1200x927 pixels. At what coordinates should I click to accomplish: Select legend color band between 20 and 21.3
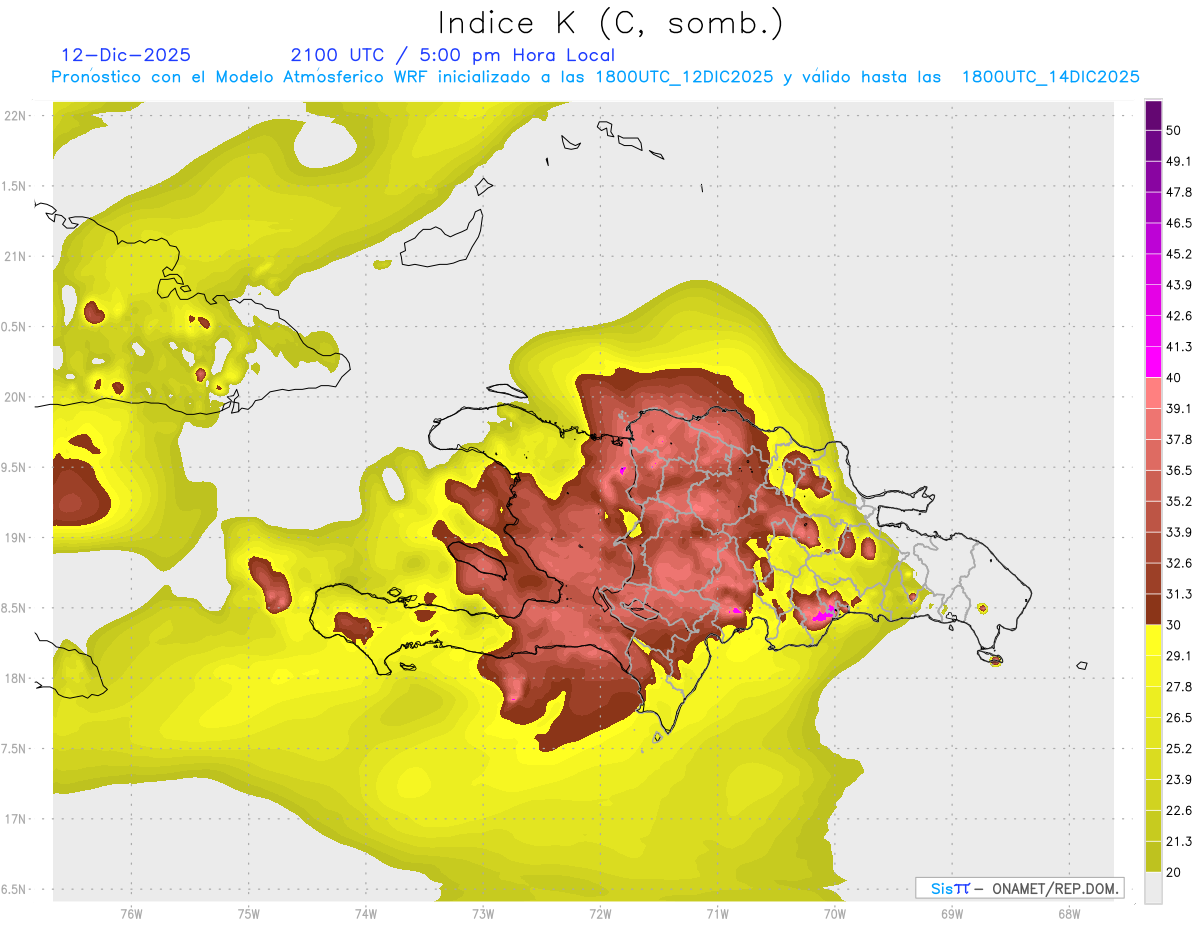point(1153,856)
